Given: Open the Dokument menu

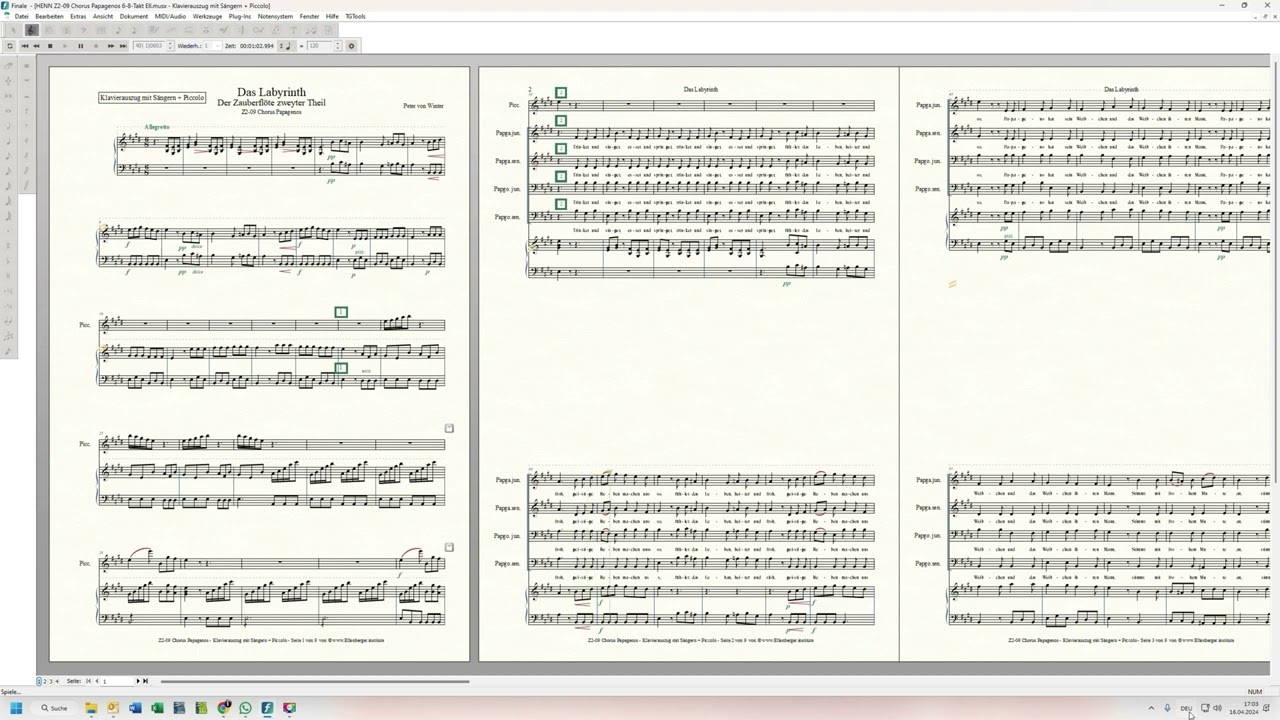Looking at the screenshot, I should click(134, 16).
